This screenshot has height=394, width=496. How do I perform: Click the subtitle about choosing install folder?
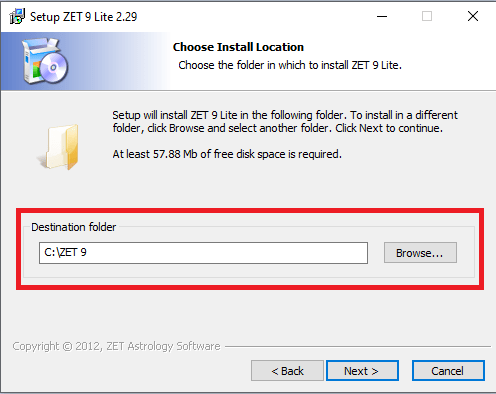click(290, 65)
